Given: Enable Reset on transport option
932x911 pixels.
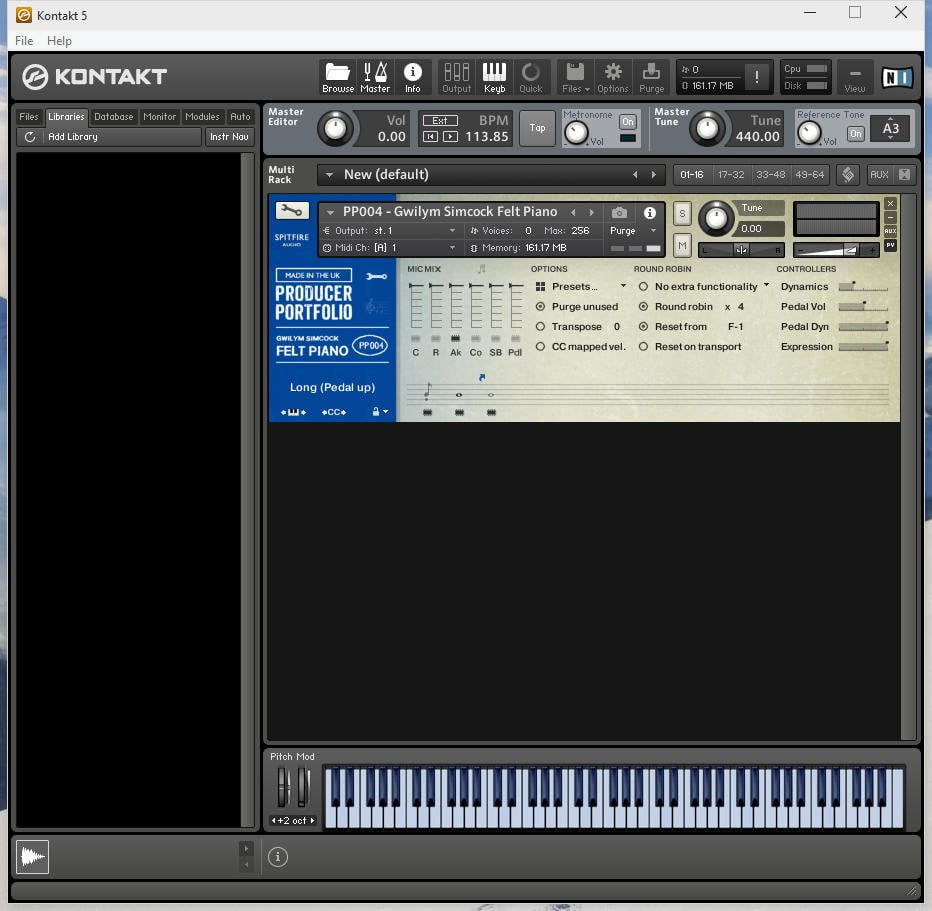Looking at the screenshot, I should 643,346.
